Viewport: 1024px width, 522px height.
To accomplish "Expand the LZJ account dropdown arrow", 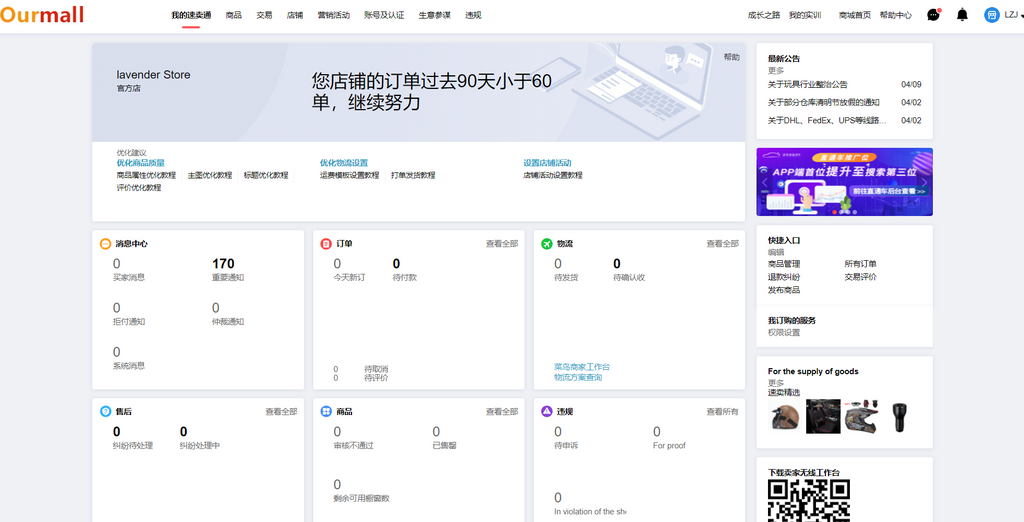I will [1021, 16].
